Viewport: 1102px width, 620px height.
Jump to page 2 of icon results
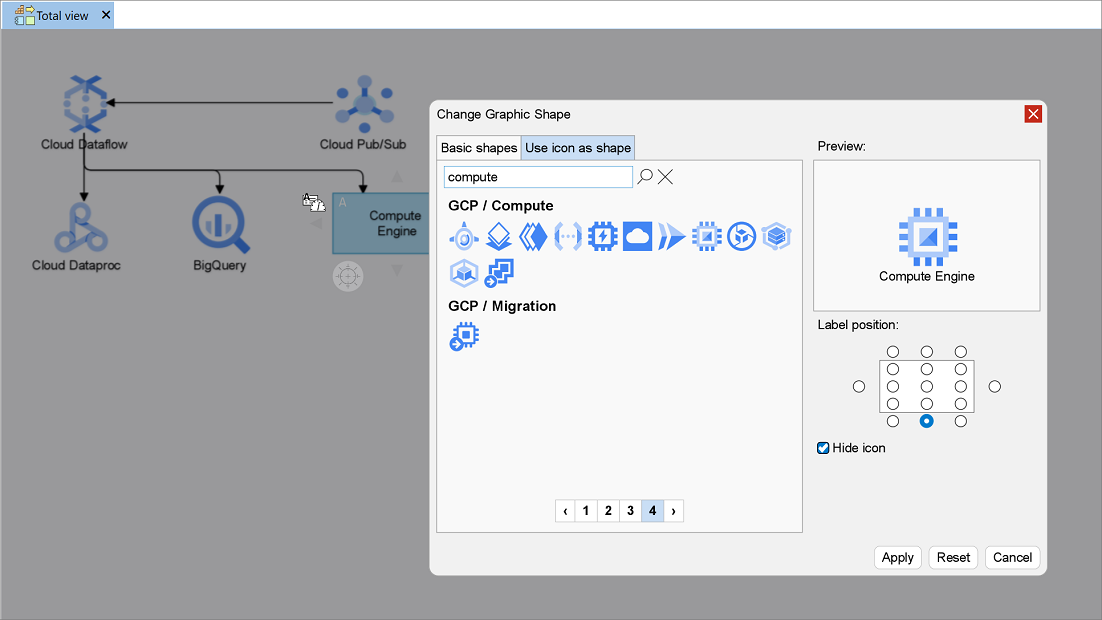[608, 511]
